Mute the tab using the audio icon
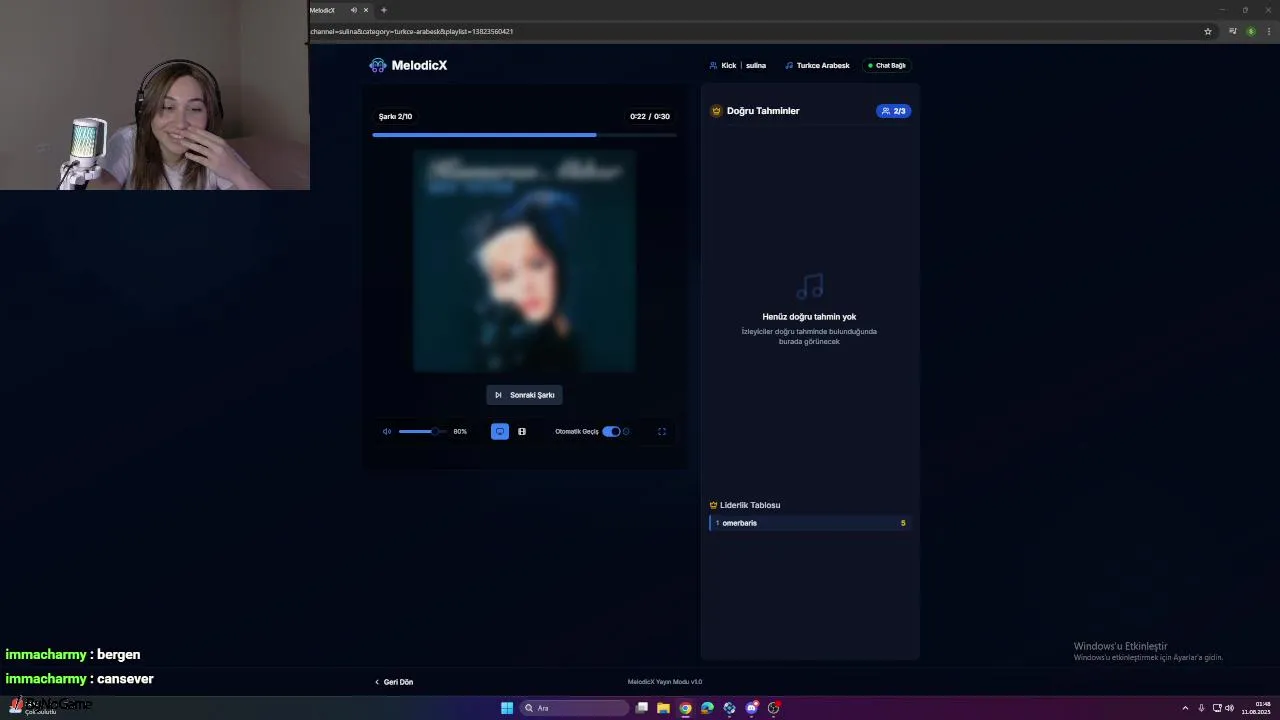 point(353,10)
